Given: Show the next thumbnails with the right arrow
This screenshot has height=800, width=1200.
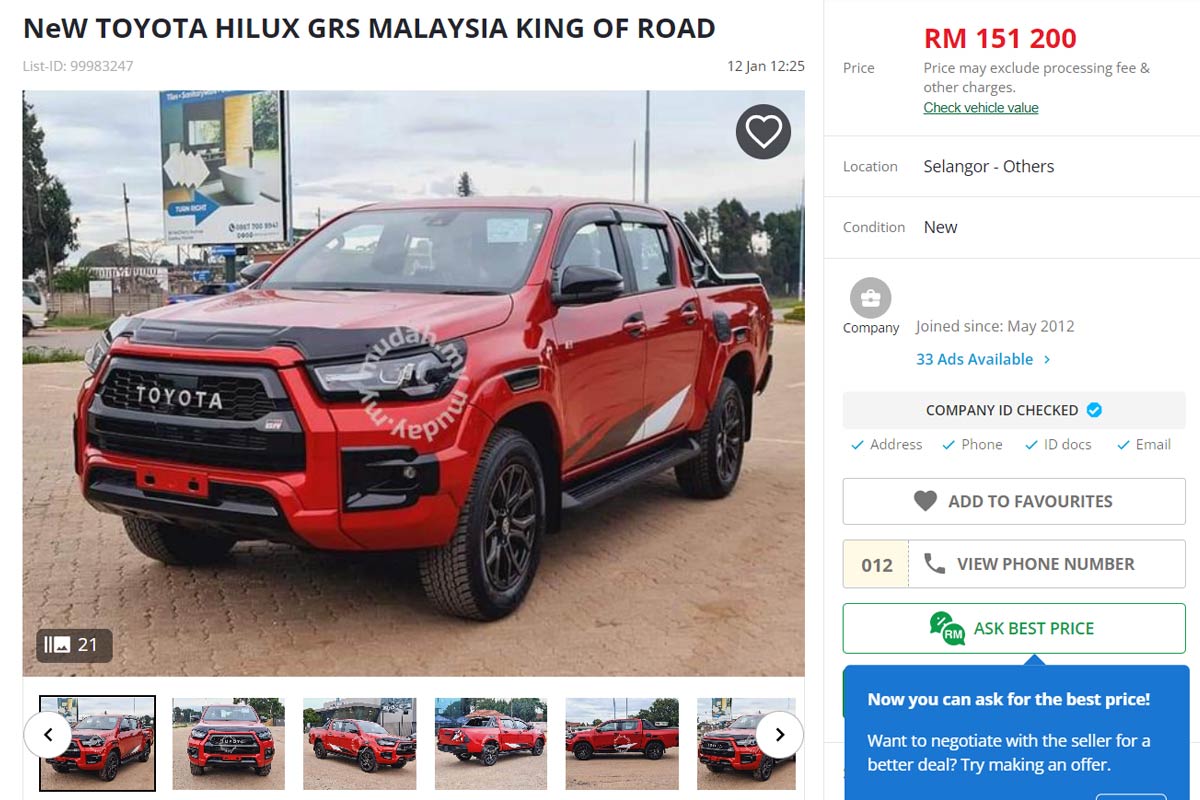Looking at the screenshot, I should coord(779,735).
